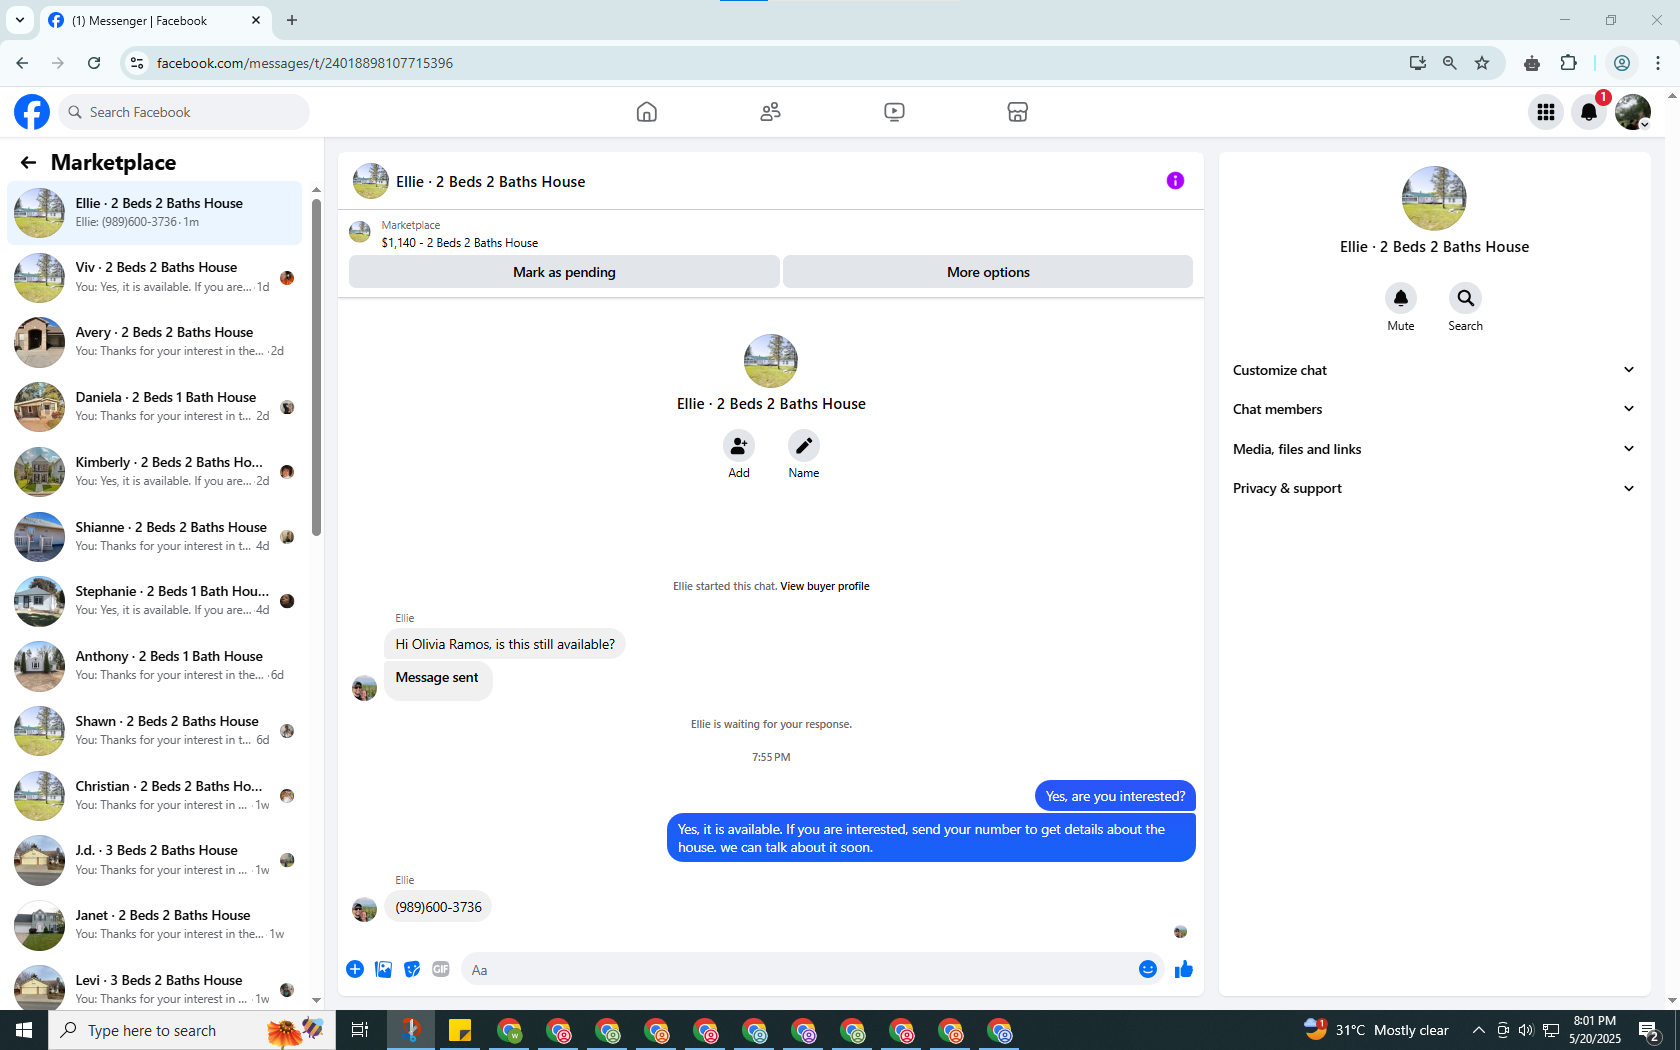Click More options button
This screenshot has height=1050, width=1680.
988,272
